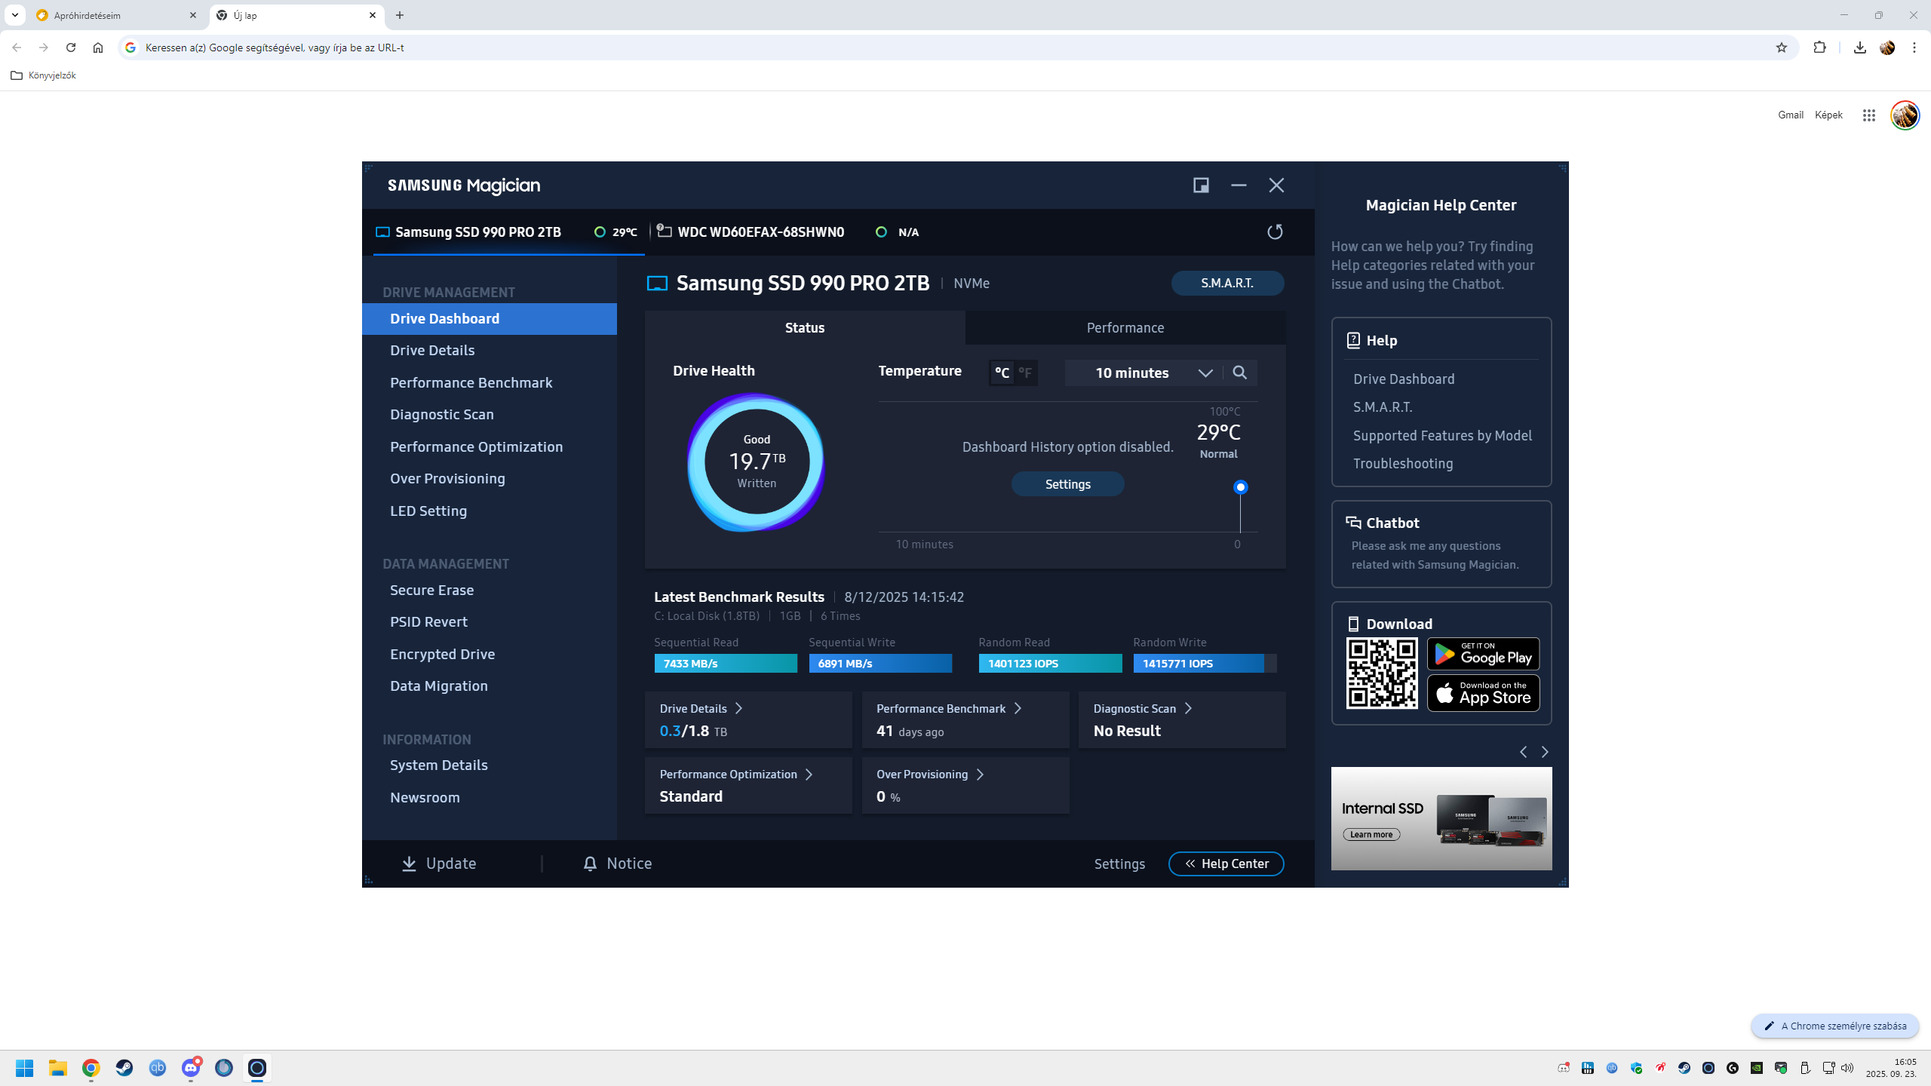
Task: Expand Over Provisioning card chevron
Action: (x=980, y=774)
